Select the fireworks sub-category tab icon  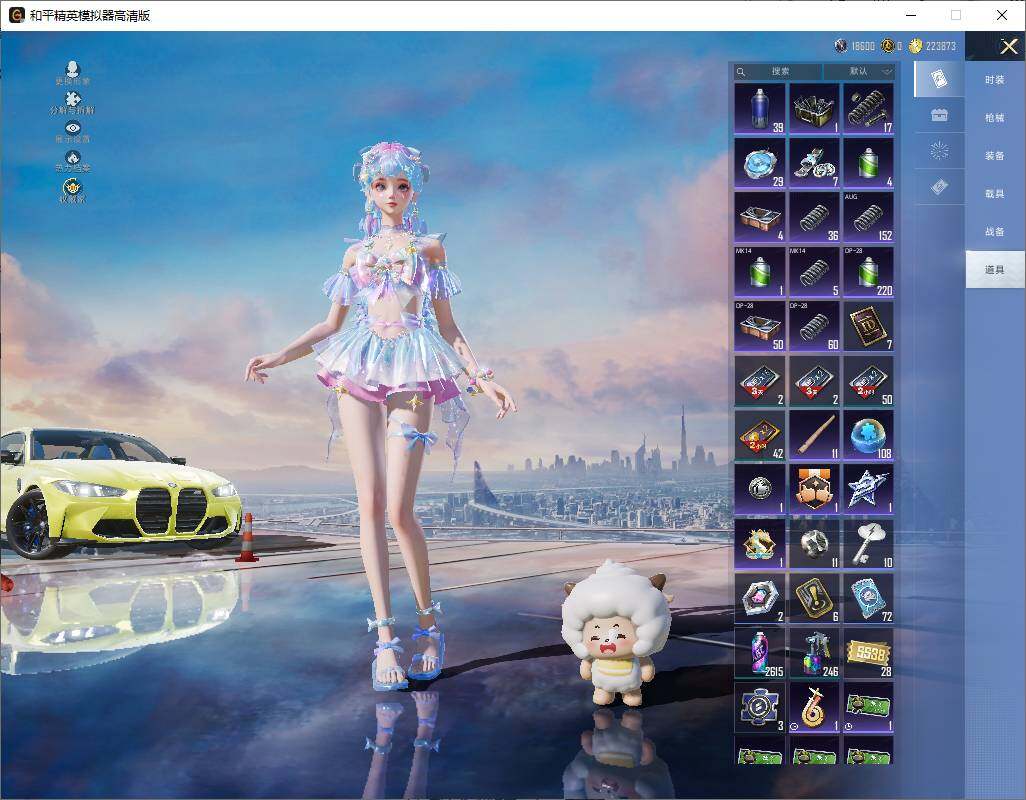[x=939, y=151]
